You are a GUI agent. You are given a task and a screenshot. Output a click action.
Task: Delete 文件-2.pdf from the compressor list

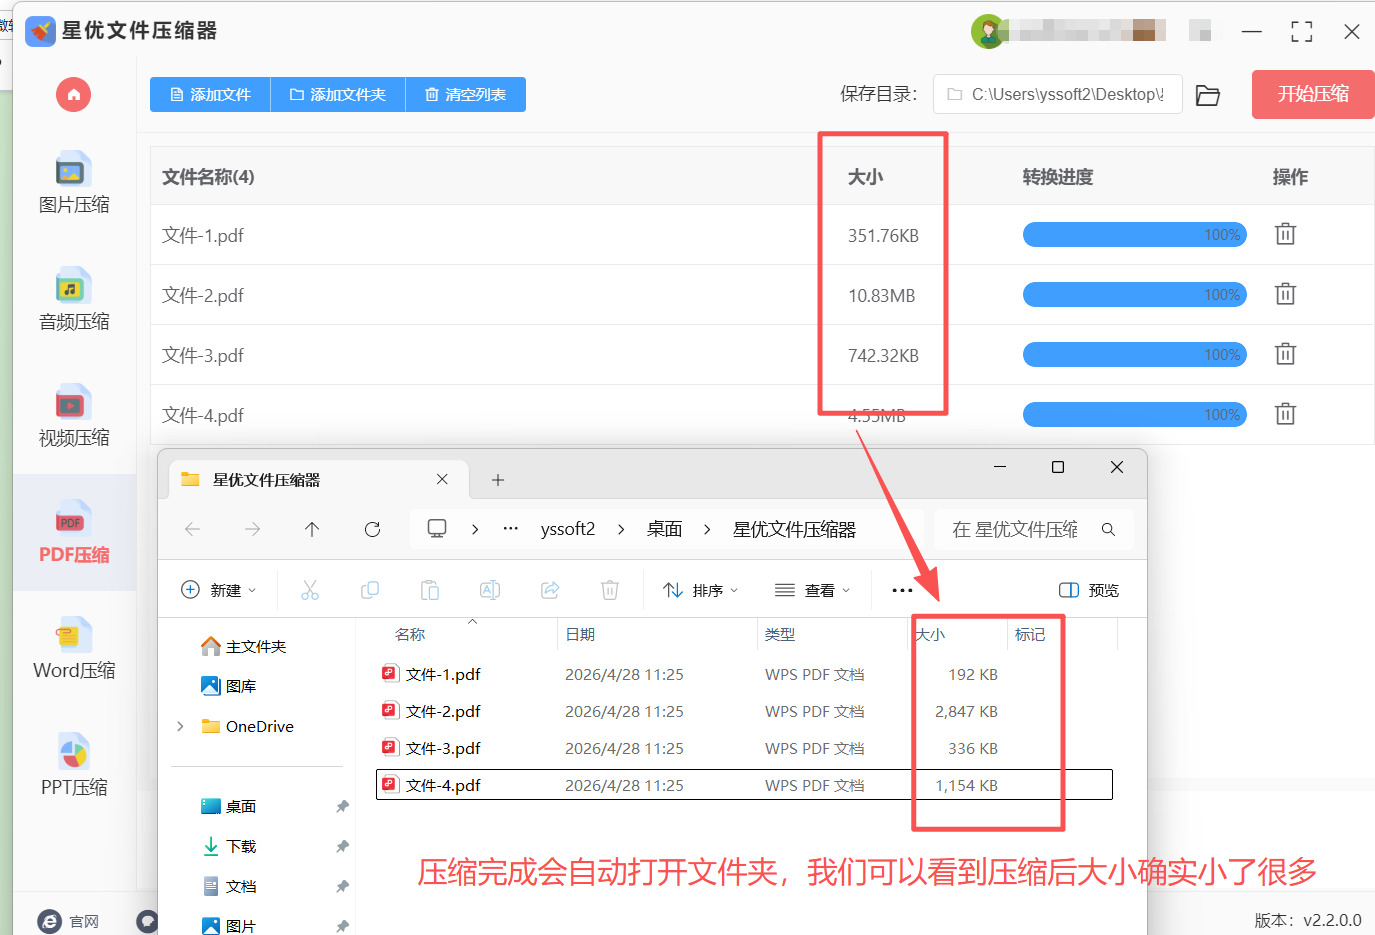click(x=1285, y=294)
